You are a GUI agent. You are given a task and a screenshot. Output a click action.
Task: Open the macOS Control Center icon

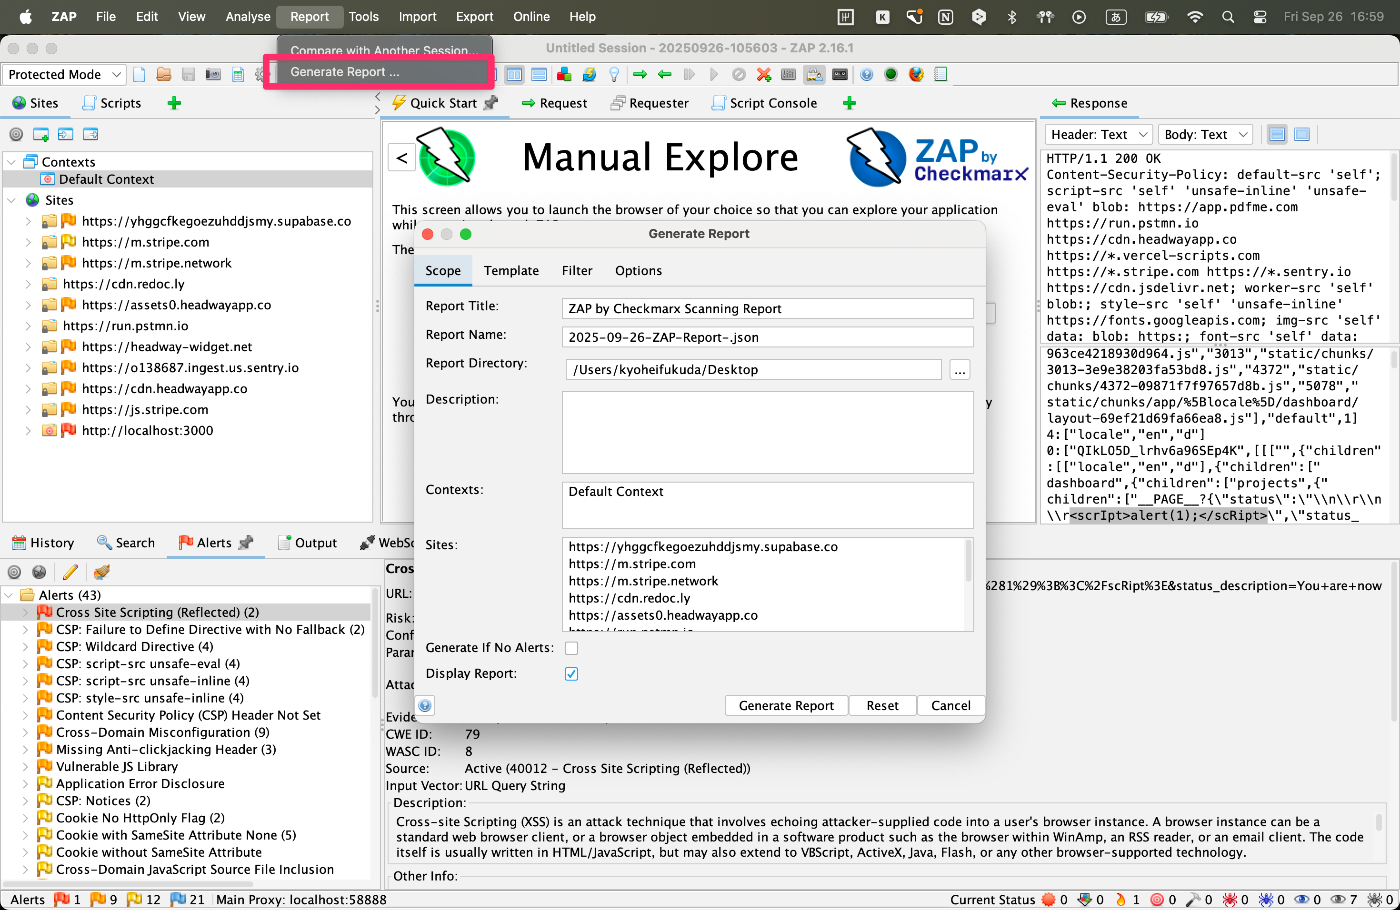tap(1260, 17)
